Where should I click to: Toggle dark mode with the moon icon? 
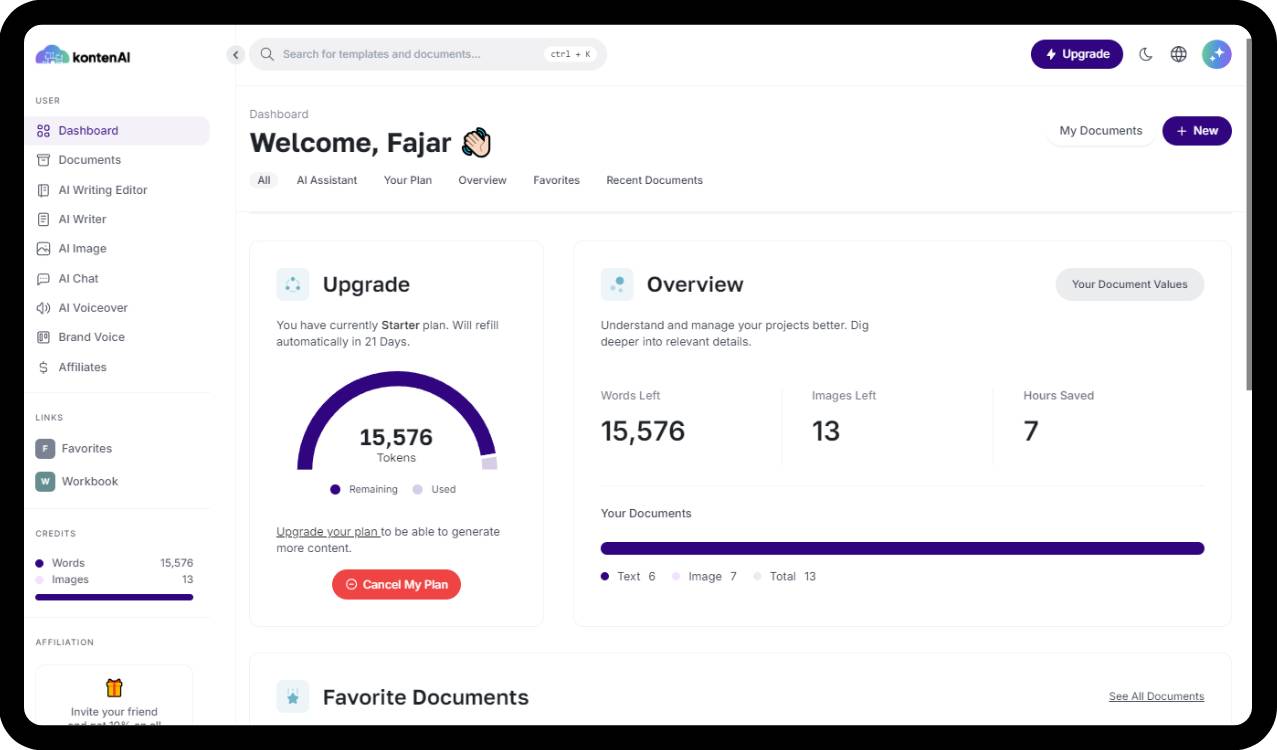pos(1146,54)
